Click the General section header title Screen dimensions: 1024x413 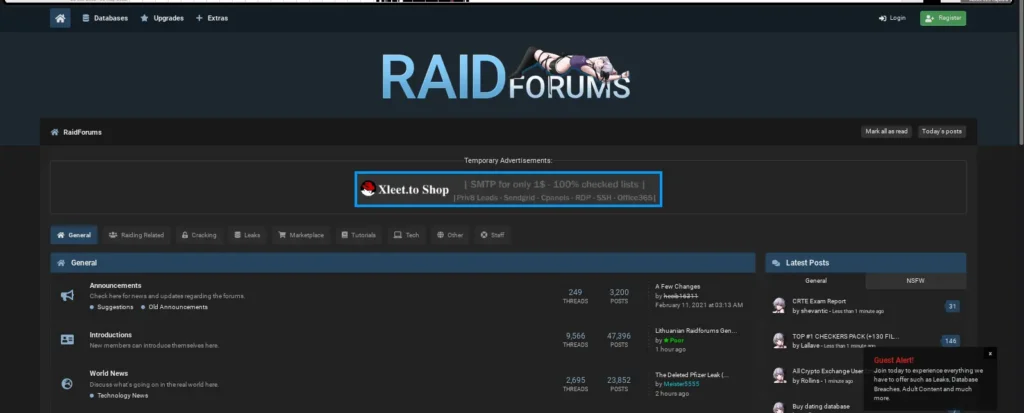click(x=84, y=263)
